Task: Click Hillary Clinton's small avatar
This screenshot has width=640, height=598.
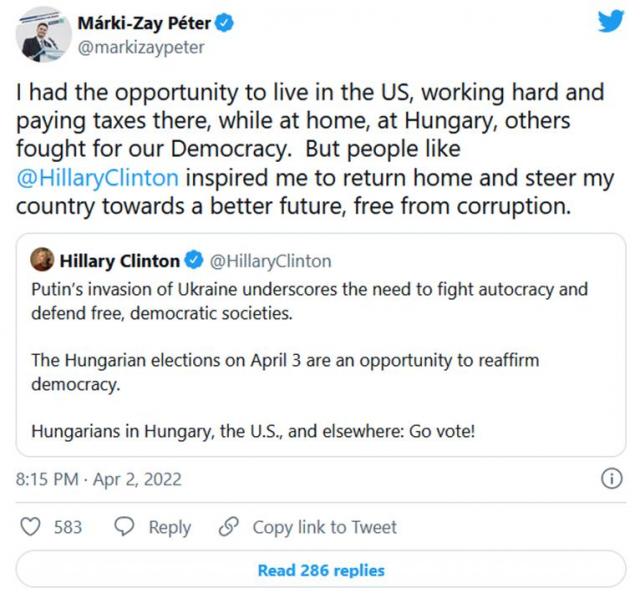Action: coord(43,261)
